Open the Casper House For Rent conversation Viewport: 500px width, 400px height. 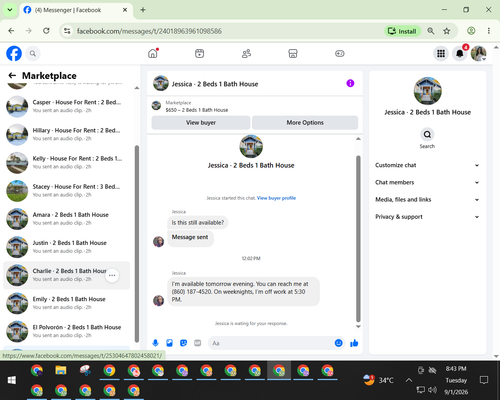(67, 106)
